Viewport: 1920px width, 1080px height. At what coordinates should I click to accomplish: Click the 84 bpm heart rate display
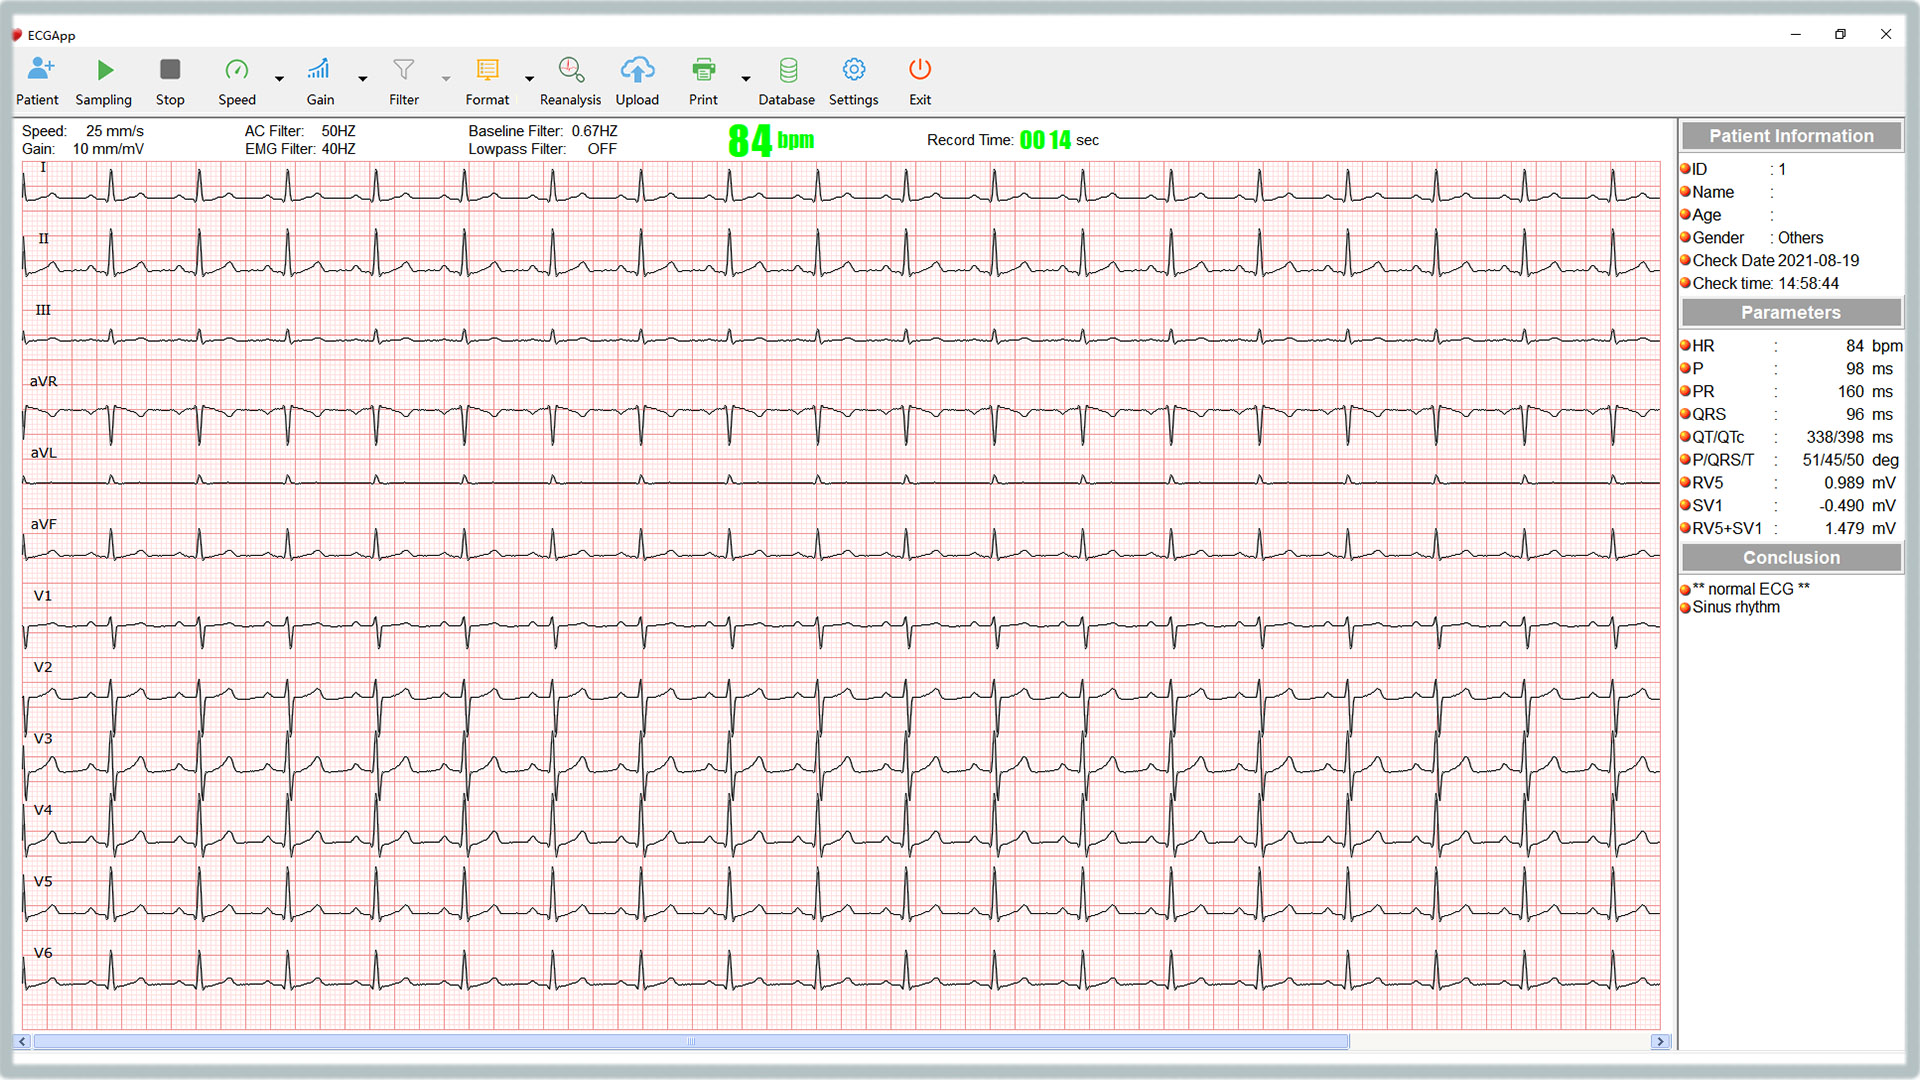click(x=771, y=140)
